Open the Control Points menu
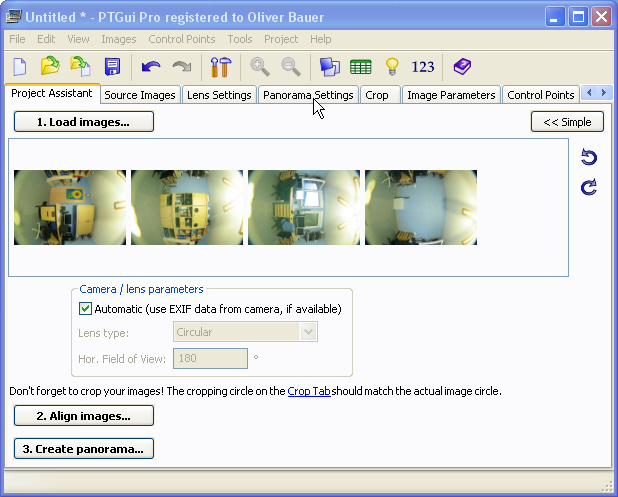 tap(181, 39)
